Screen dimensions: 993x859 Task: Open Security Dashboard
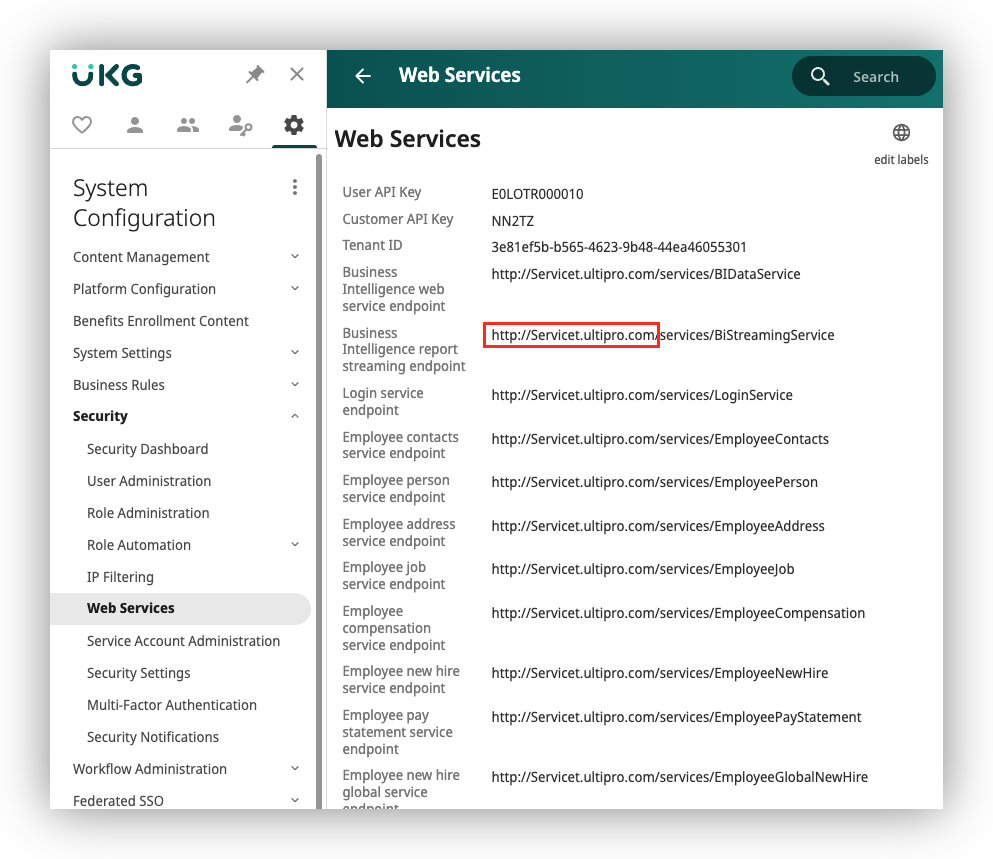click(148, 449)
